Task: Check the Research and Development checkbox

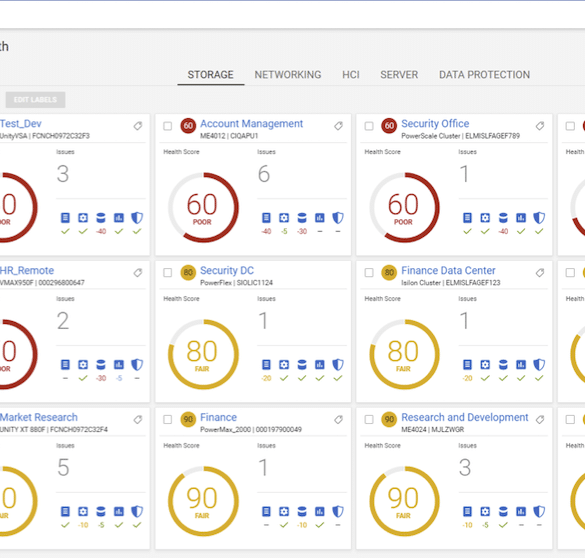Action: coord(369,420)
